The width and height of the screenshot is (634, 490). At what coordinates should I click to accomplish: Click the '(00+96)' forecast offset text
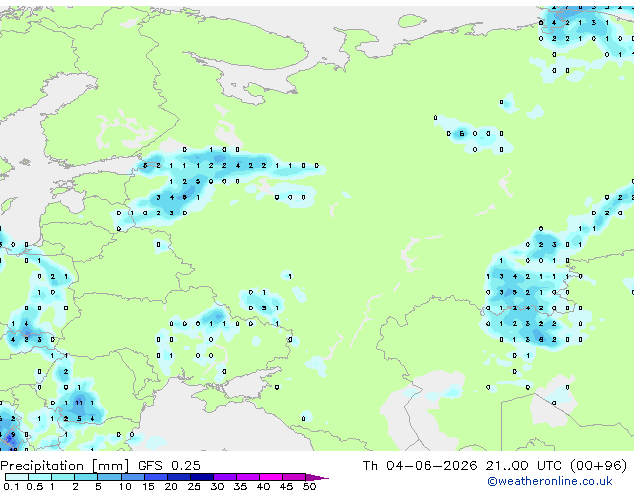pyautogui.click(x=599, y=466)
